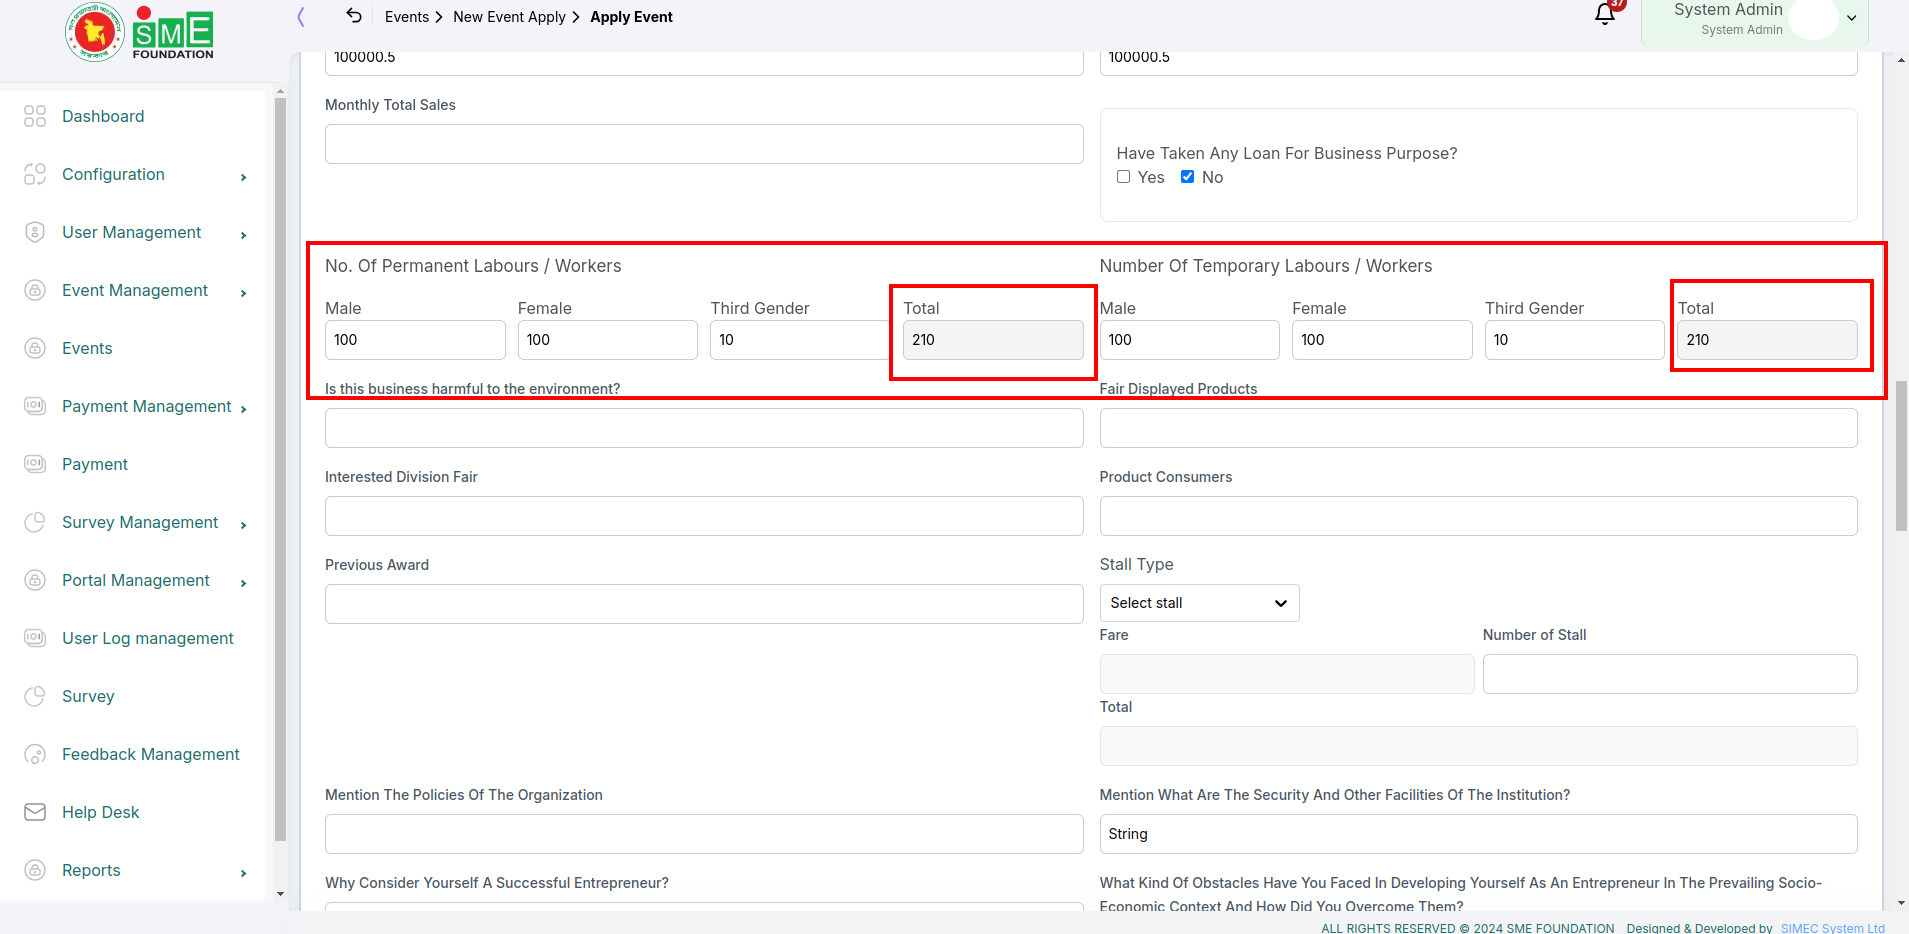The height and width of the screenshot is (934, 1909).
Task: Click temporary workers Male field
Action: pyautogui.click(x=1190, y=340)
